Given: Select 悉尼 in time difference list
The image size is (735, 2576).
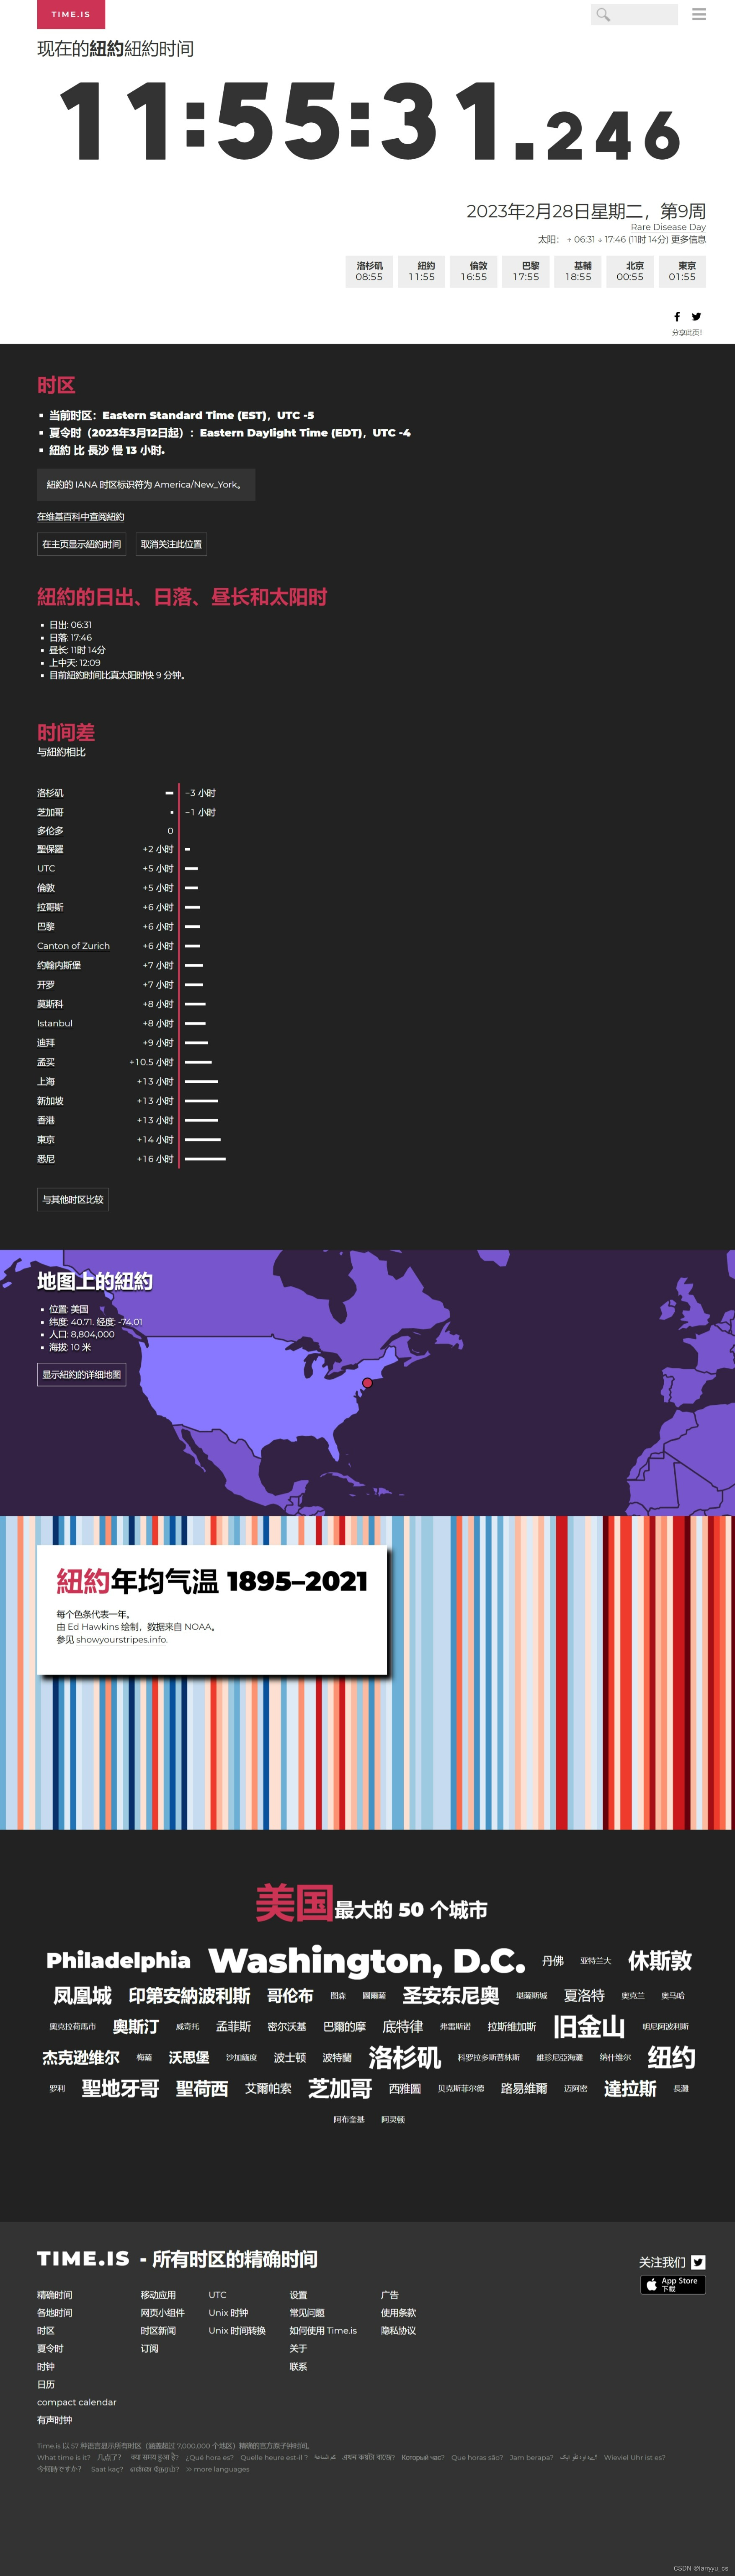Looking at the screenshot, I should [x=46, y=1159].
